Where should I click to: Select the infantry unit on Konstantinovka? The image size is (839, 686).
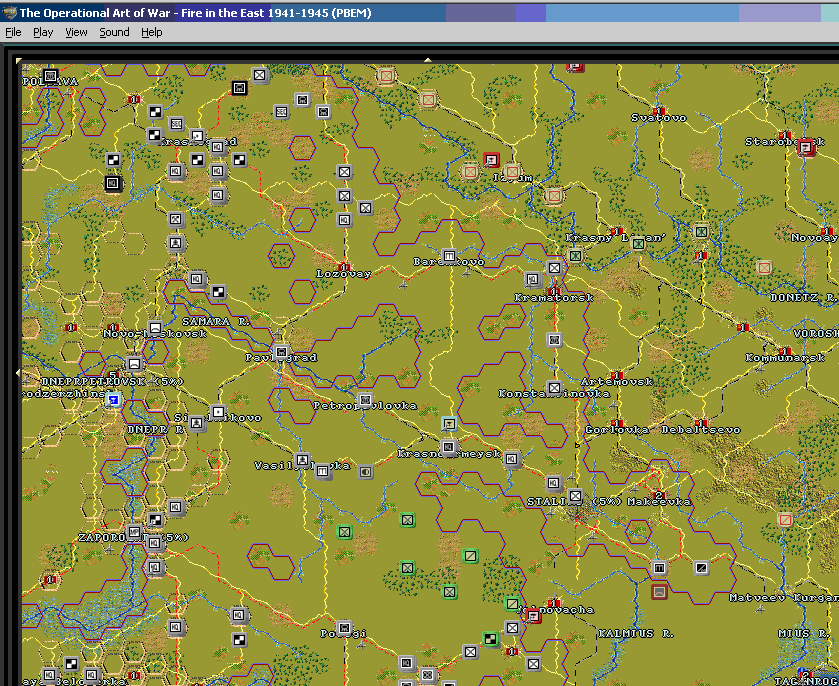click(x=554, y=388)
